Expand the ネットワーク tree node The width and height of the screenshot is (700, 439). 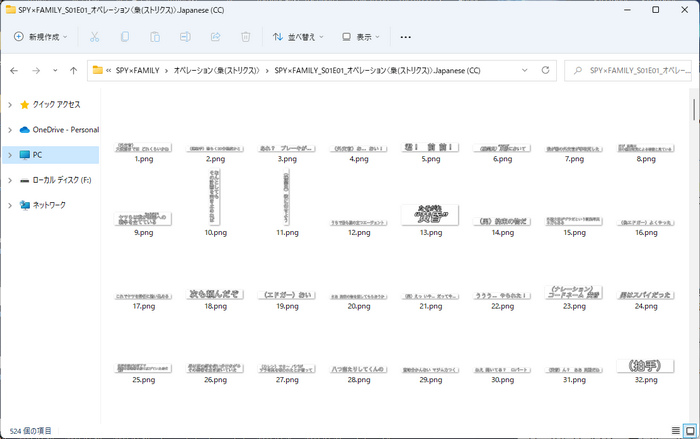click(x=10, y=205)
